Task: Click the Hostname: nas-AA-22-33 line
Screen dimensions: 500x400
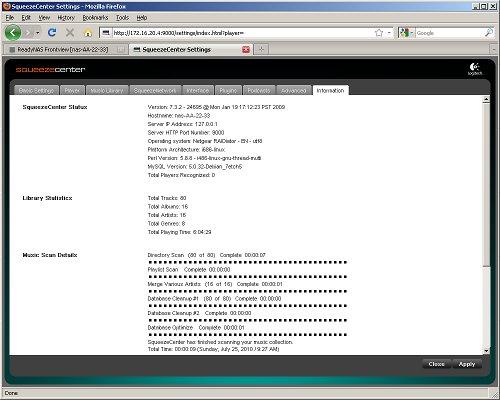Action: pos(179,116)
